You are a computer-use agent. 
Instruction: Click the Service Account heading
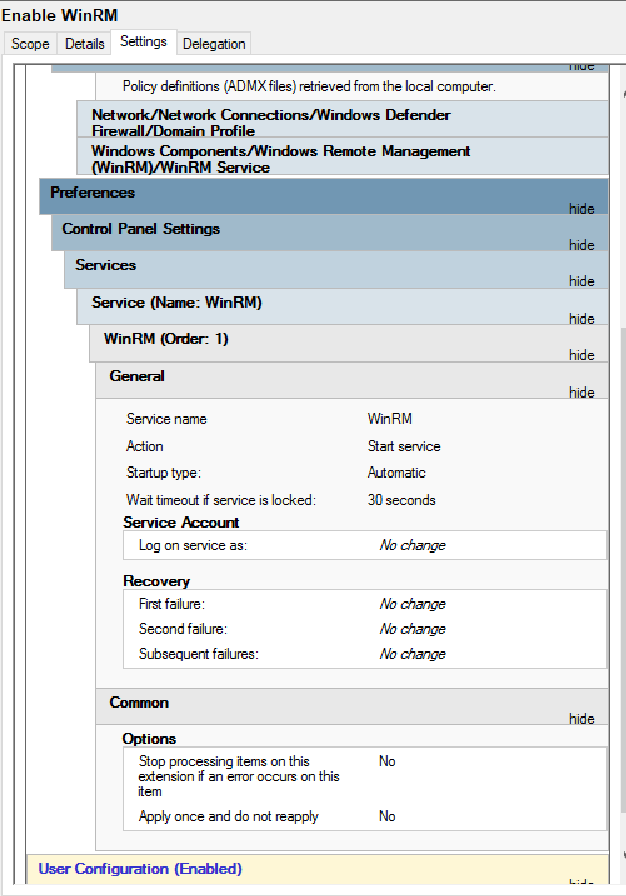click(x=181, y=522)
